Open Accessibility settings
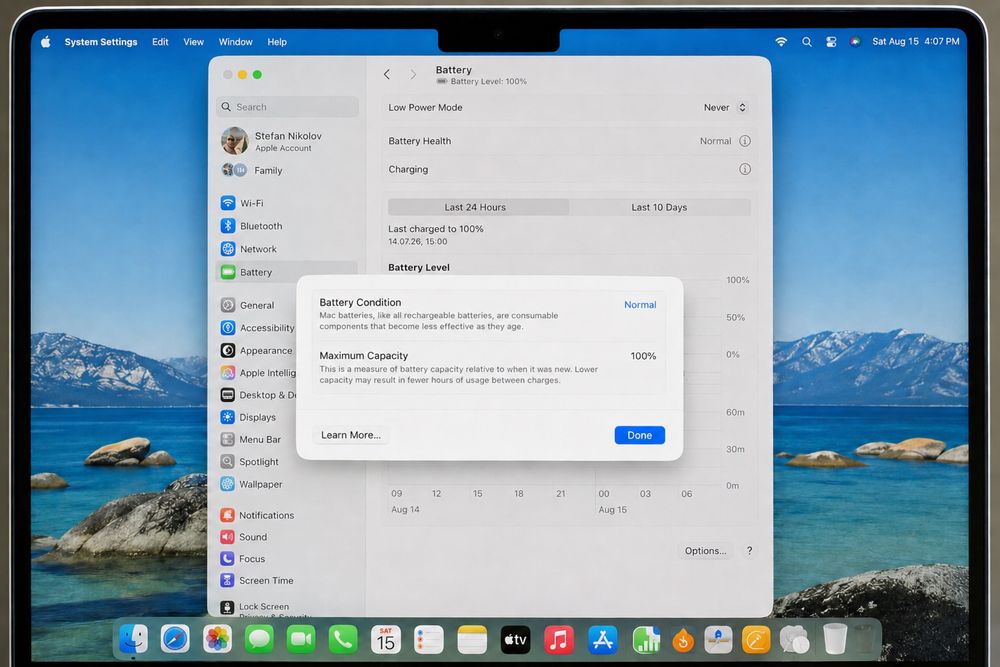Image resolution: width=1000 pixels, height=667 pixels. point(256,328)
